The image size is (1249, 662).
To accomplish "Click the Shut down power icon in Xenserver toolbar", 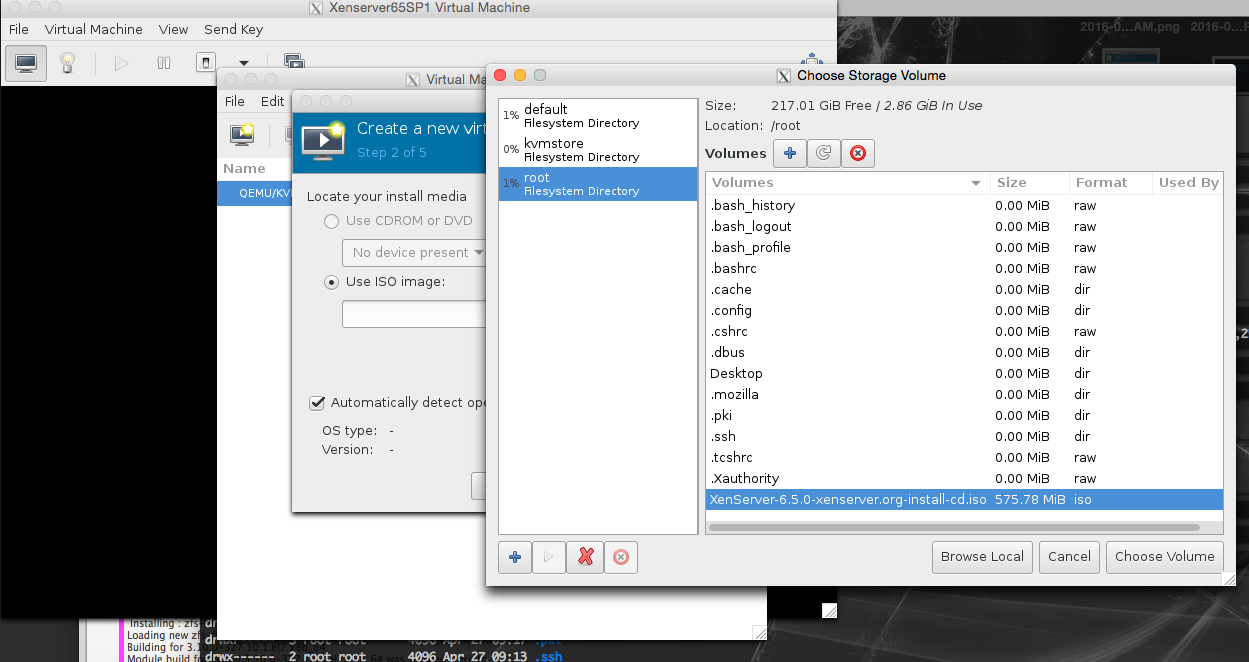I will [x=205, y=63].
